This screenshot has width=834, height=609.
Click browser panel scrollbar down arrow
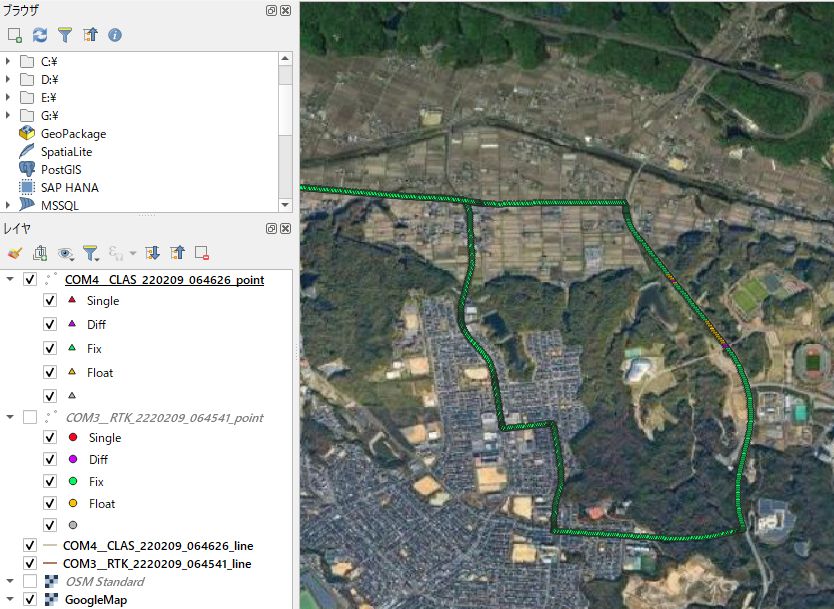[285, 204]
